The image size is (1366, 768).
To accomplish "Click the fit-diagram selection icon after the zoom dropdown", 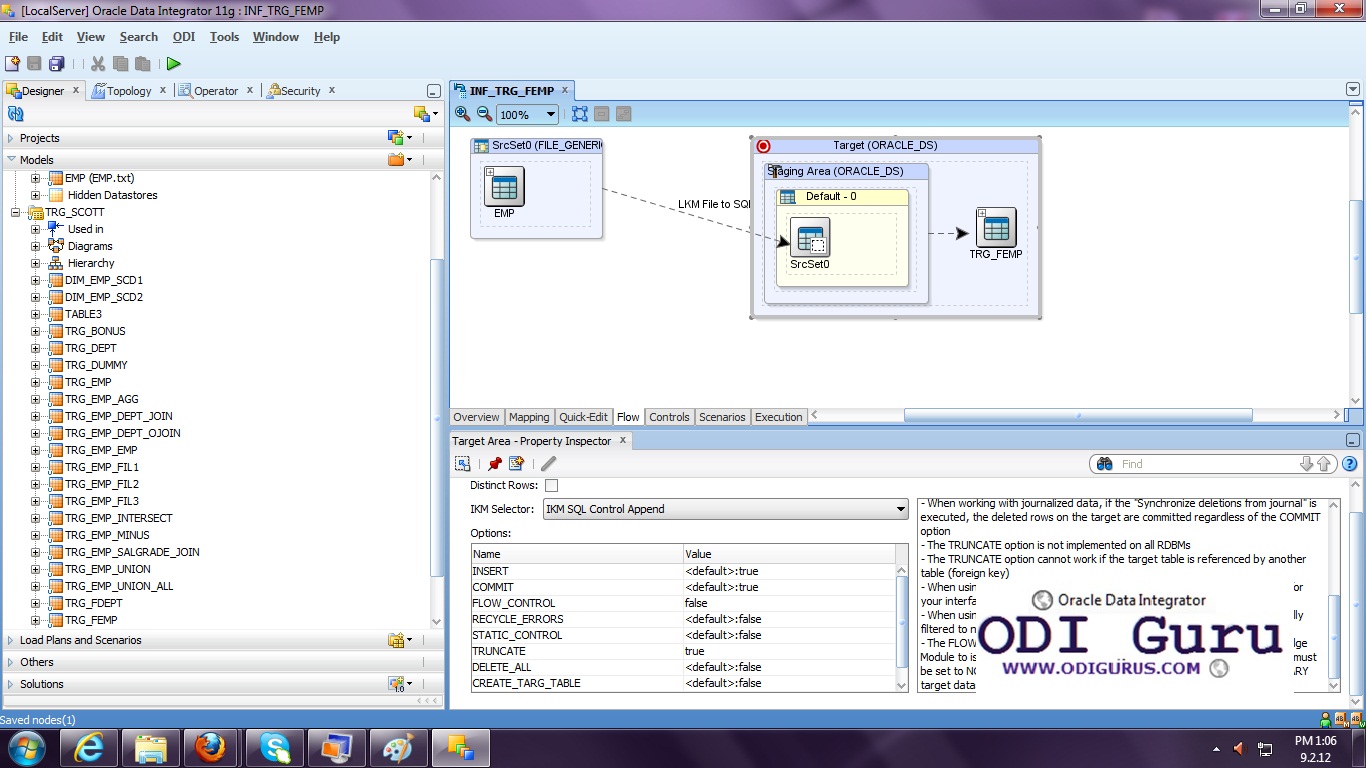I will (x=579, y=113).
